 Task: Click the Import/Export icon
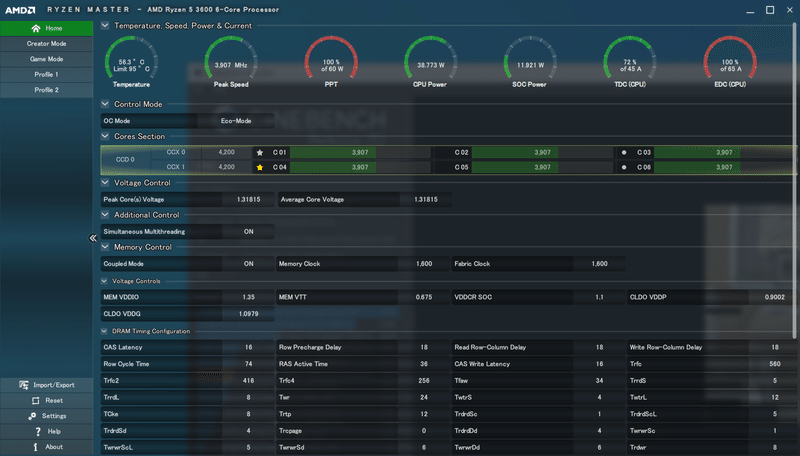[23, 385]
